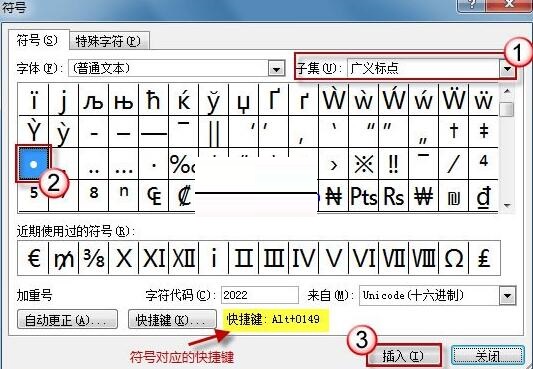Pick the recently used € symbol

(33, 258)
